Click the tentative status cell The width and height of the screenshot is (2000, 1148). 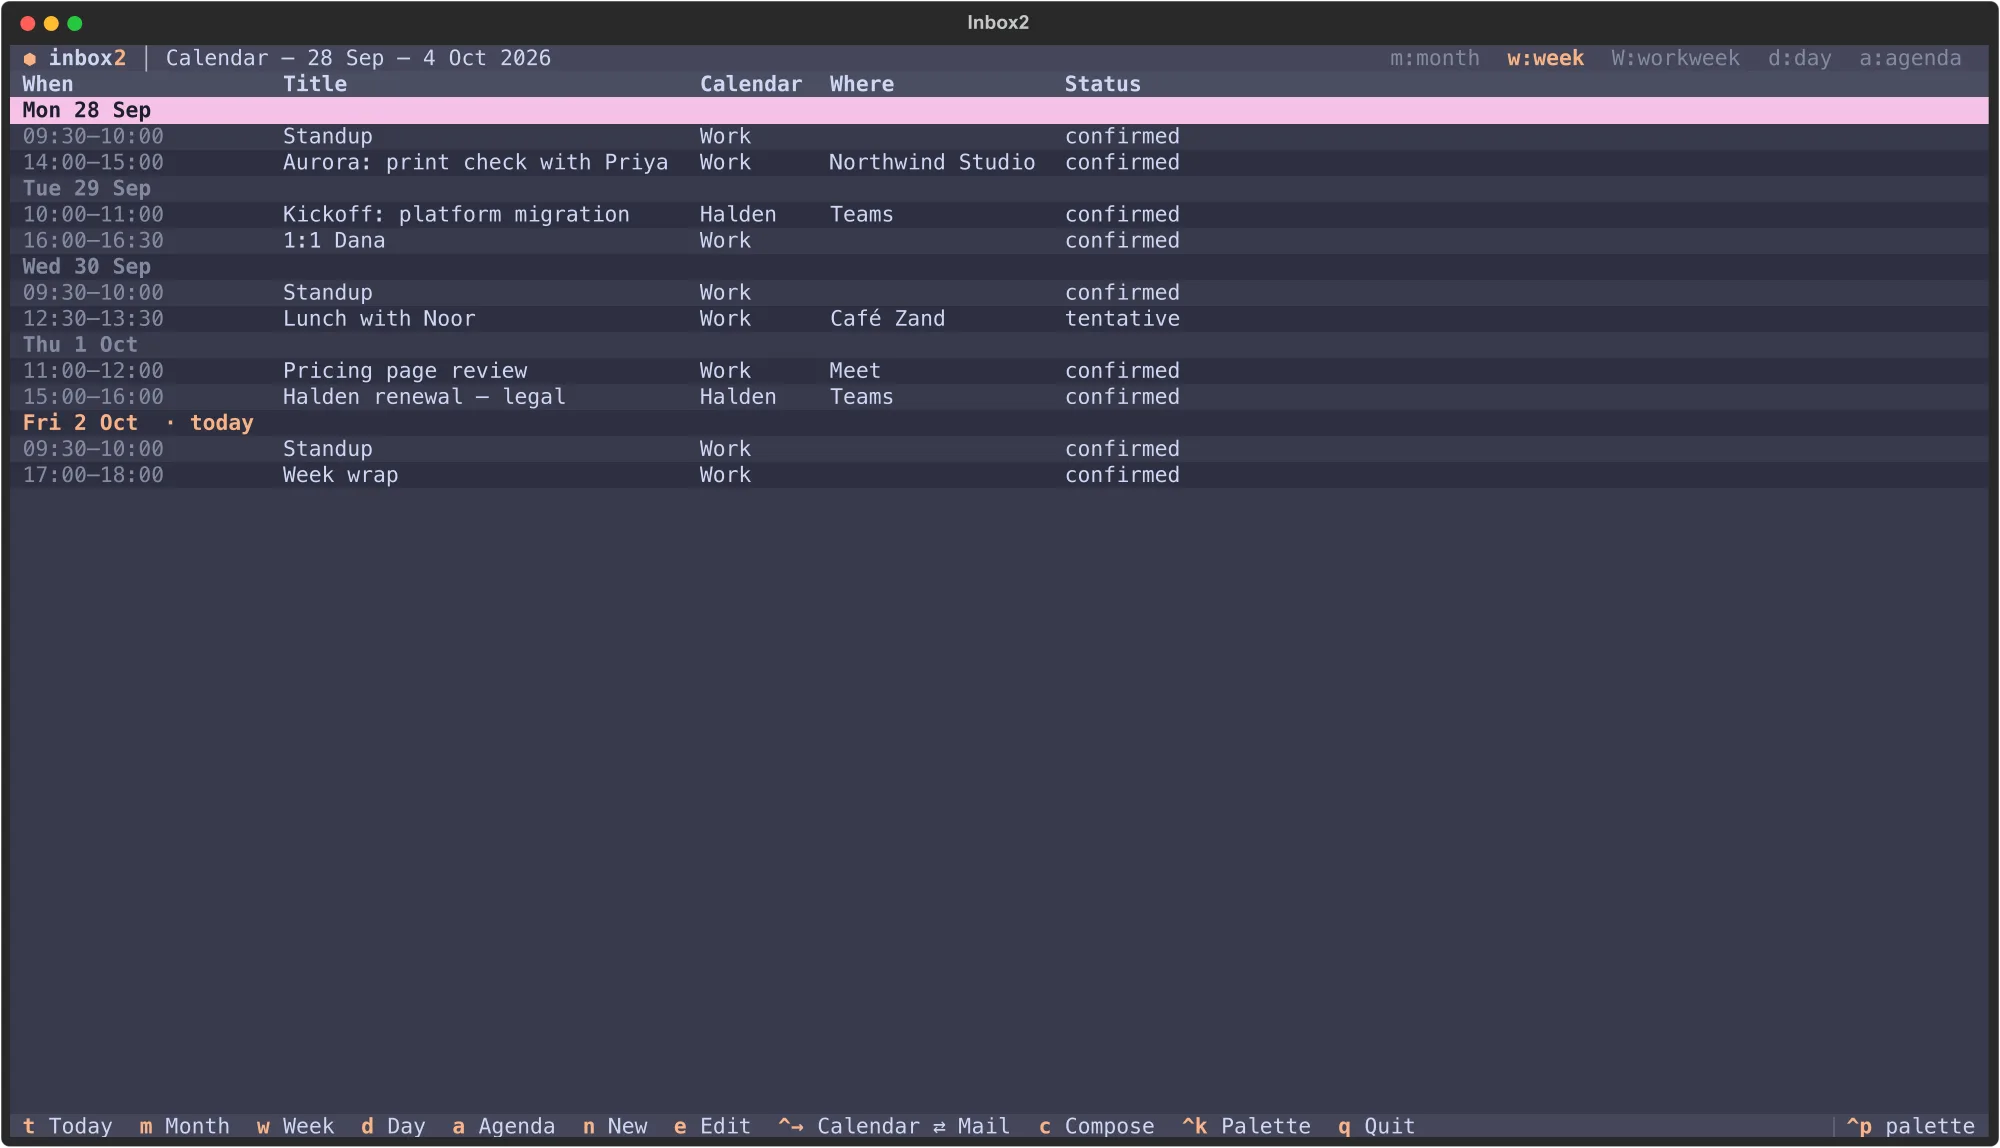click(x=1122, y=318)
